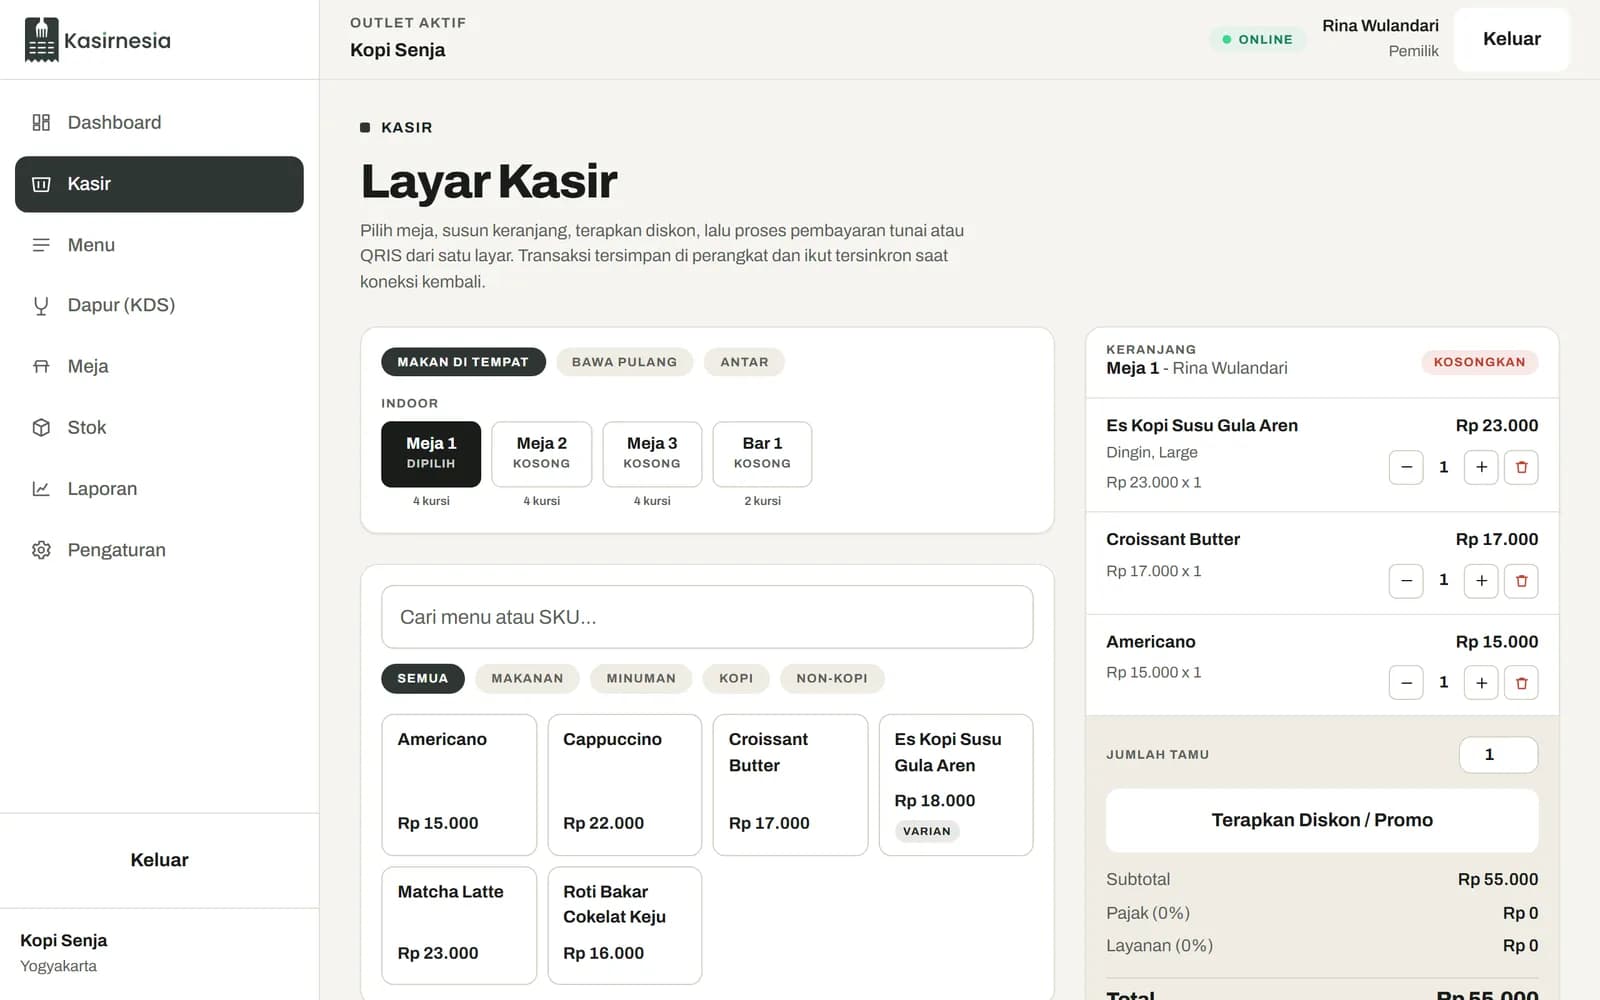Delete Es Kopi Susu Gula Aren from cart
Screen dimensions: 1600x1000
[x=1521, y=467]
